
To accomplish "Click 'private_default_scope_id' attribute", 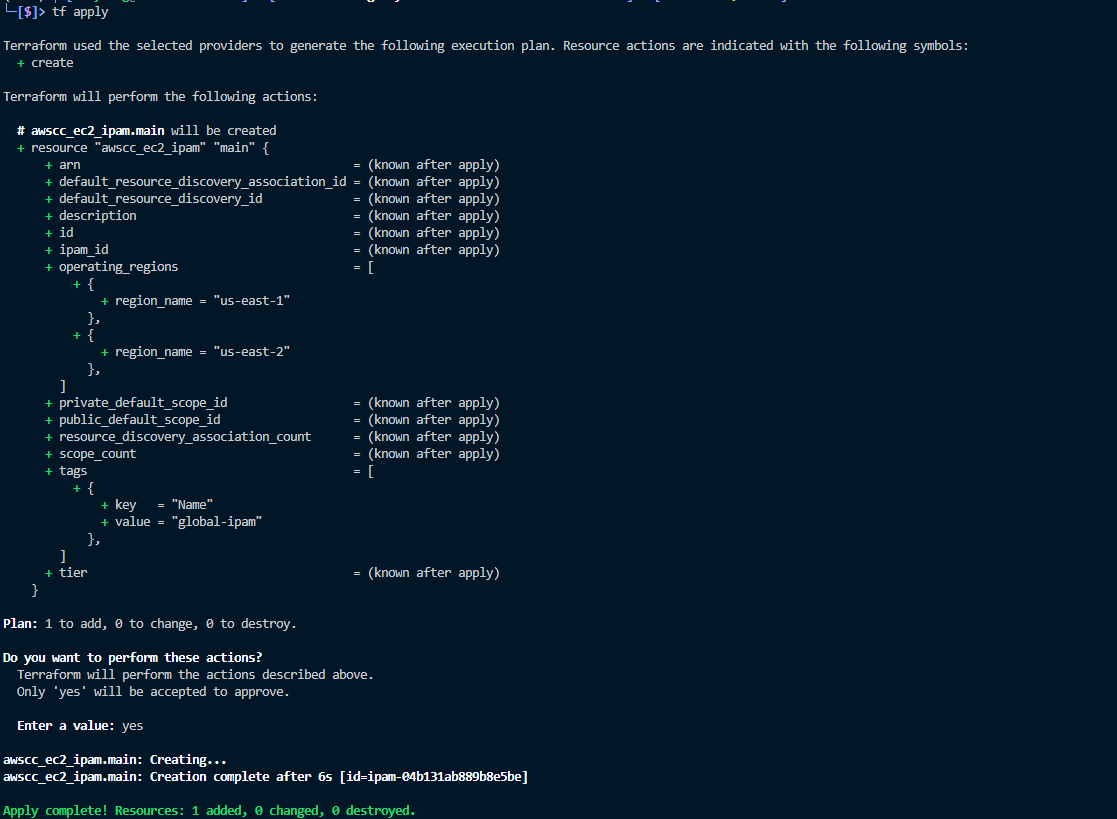I will (143, 403).
